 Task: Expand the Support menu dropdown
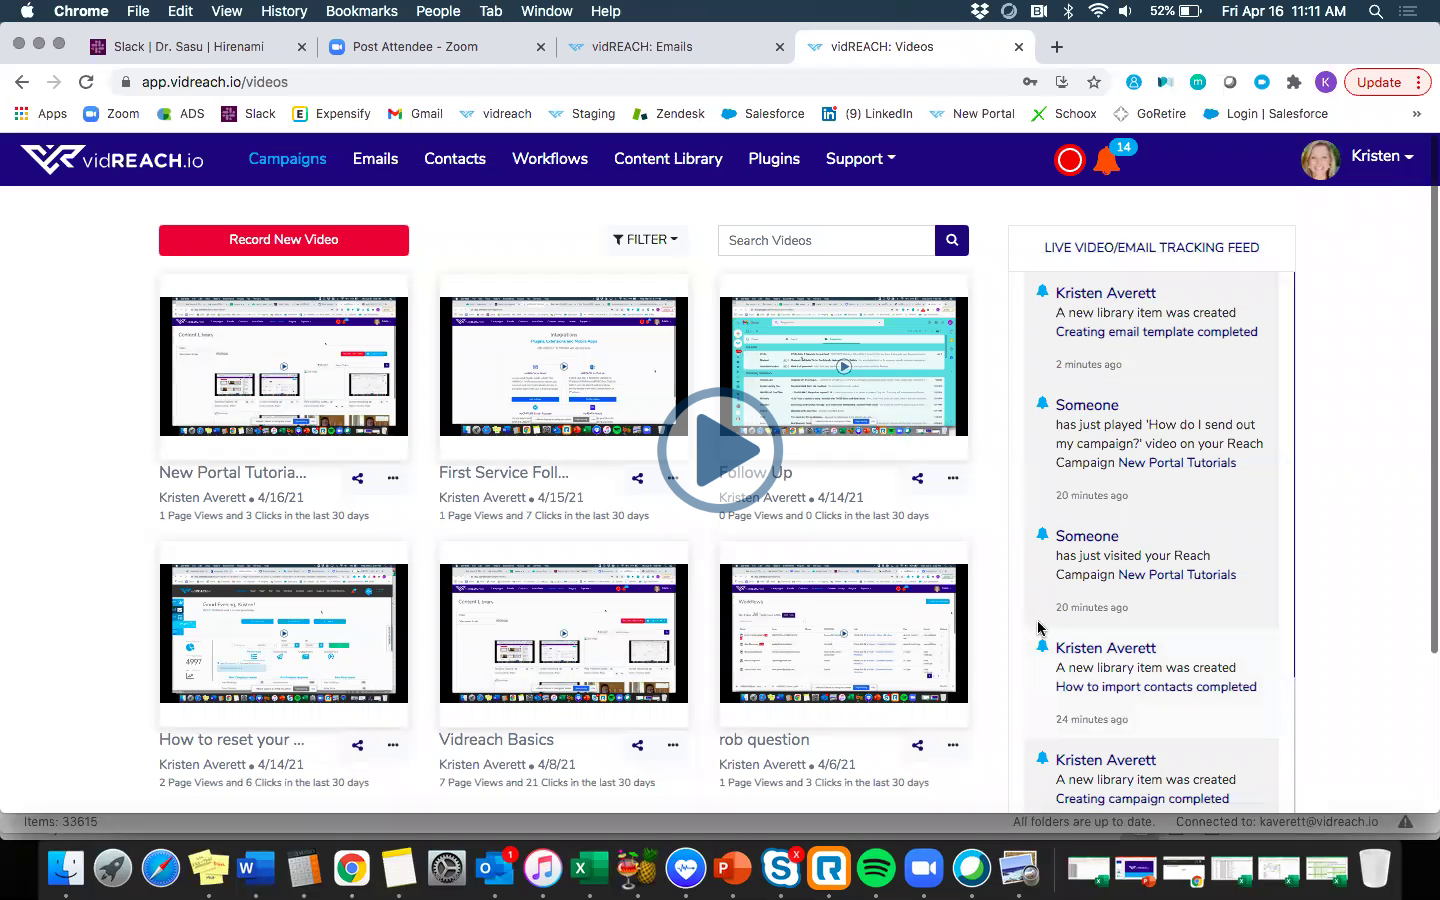(x=860, y=159)
